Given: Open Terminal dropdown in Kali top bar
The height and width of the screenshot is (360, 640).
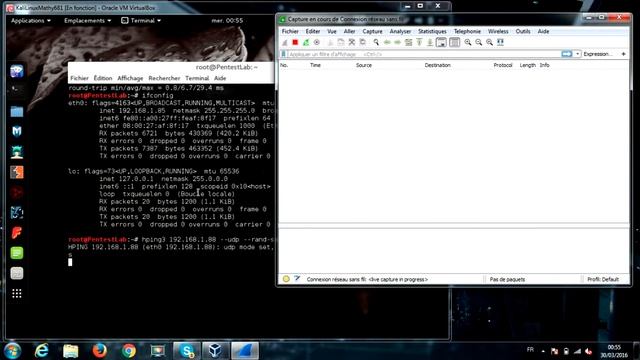Looking at the screenshot, I should coord(141,20).
